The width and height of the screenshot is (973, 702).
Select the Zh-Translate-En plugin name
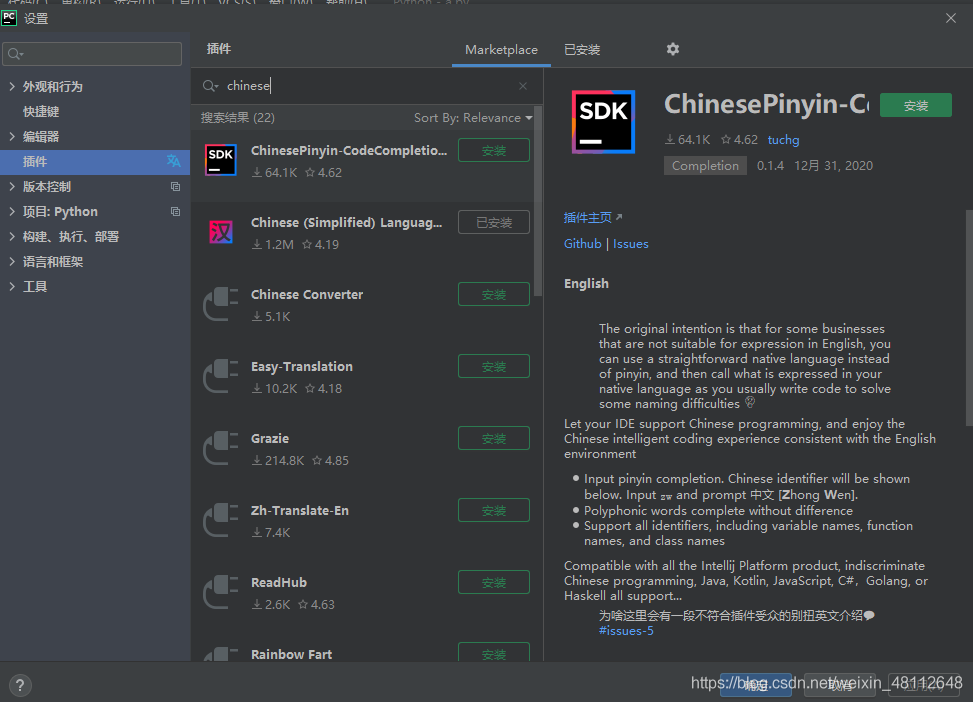click(x=300, y=510)
